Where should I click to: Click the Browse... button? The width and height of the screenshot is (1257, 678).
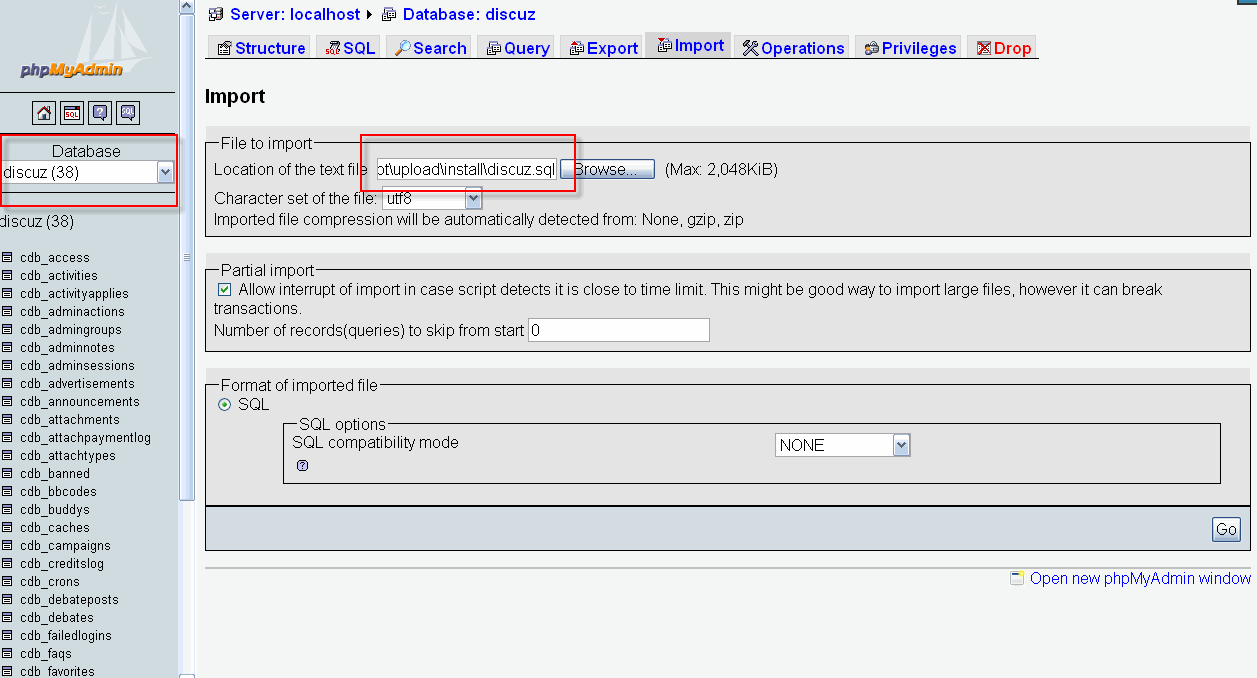coord(607,169)
